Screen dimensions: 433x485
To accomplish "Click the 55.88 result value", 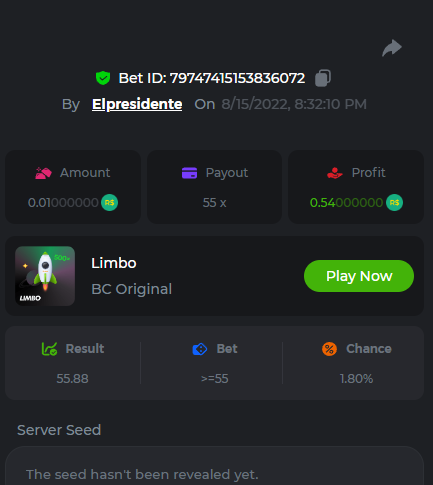I will click(x=72, y=379).
